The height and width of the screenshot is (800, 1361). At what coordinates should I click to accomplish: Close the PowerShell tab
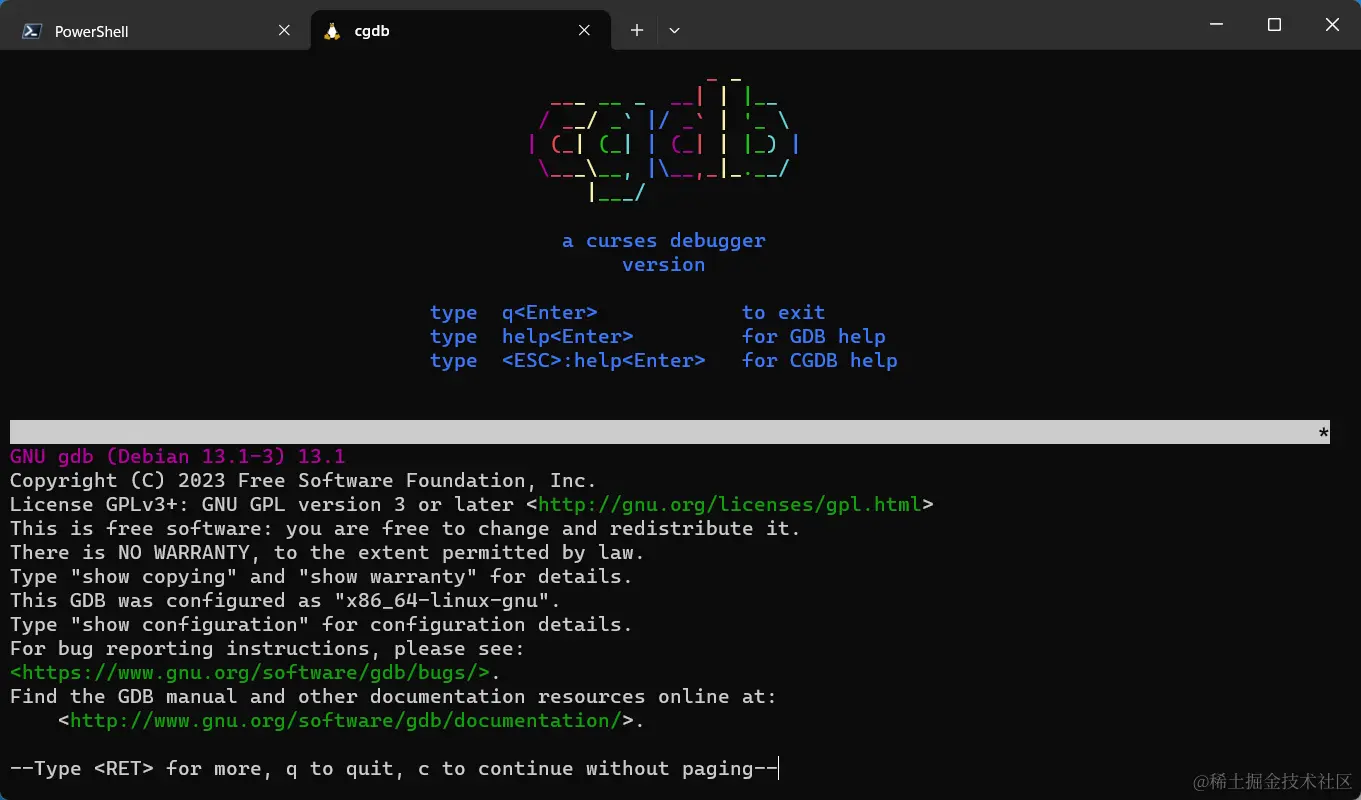[284, 31]
